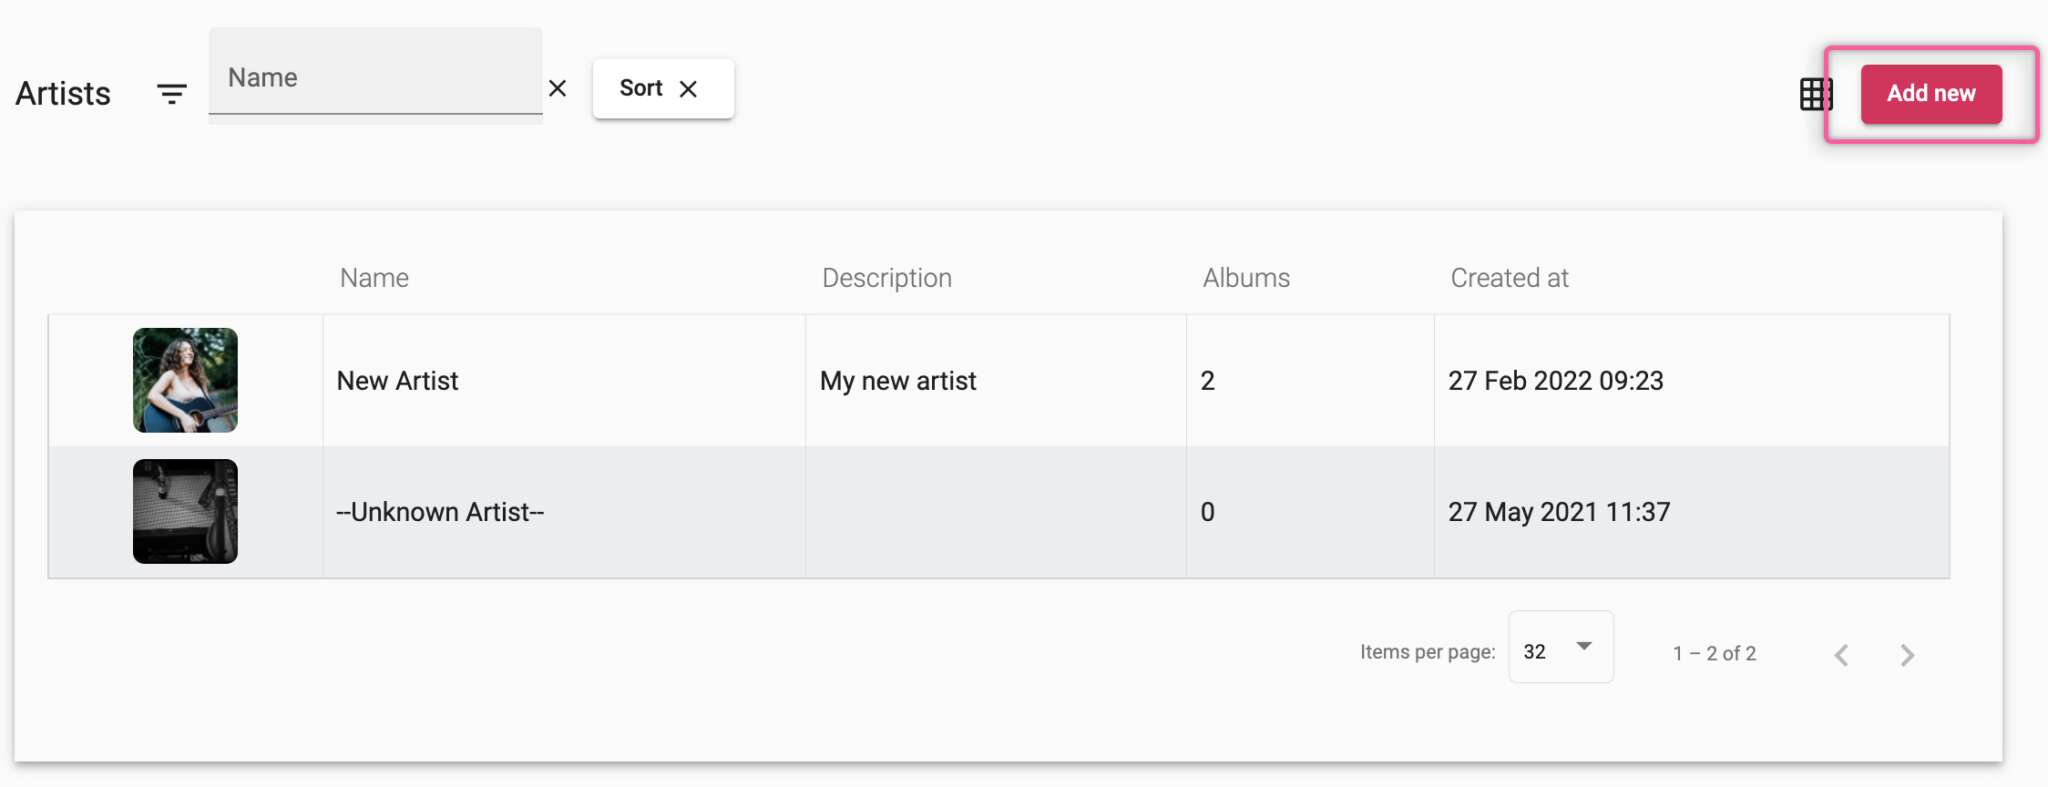Viewport: 2048px width, 787px height.
Task: Go to the previous page with the left chevron
Action: click(1840, 654)
